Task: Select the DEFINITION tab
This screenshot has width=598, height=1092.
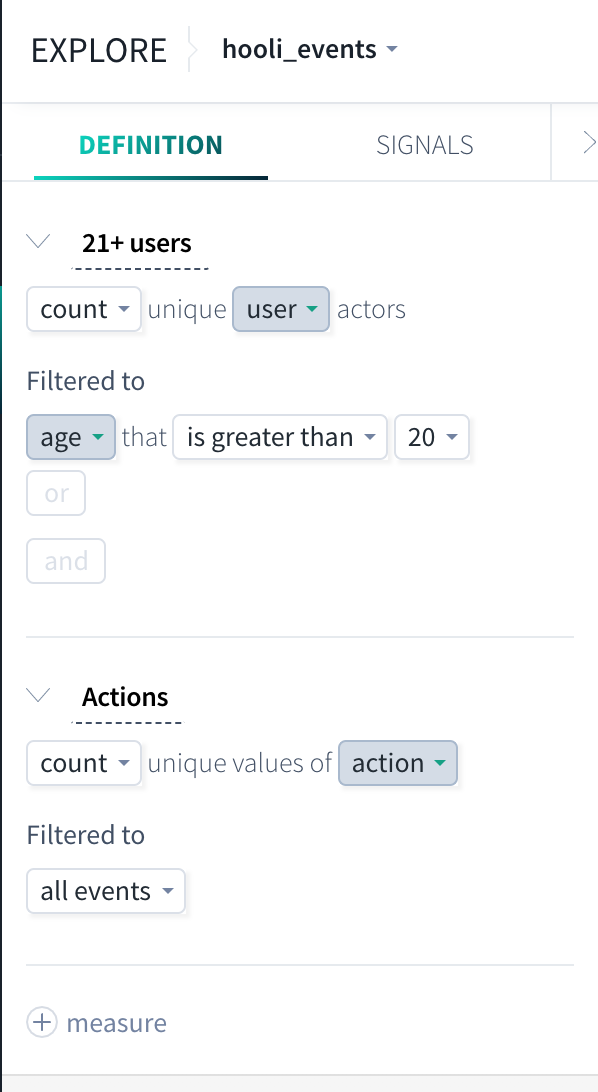Action: click(151, 144)
